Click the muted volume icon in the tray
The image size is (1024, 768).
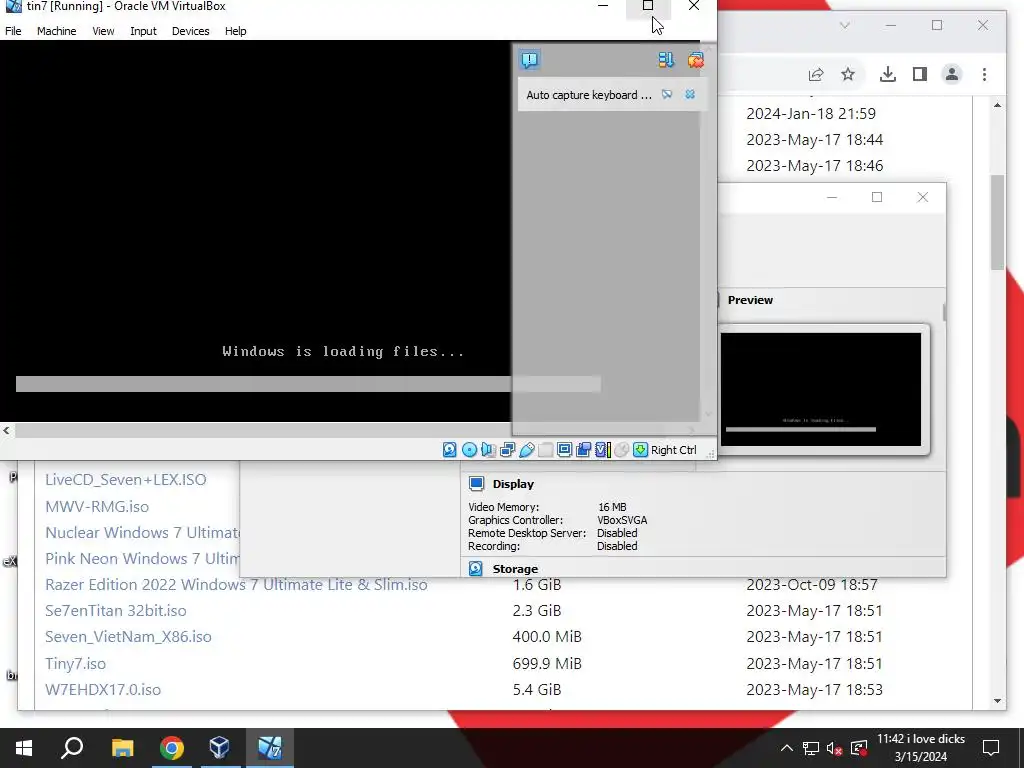click(x=834, y=748)
